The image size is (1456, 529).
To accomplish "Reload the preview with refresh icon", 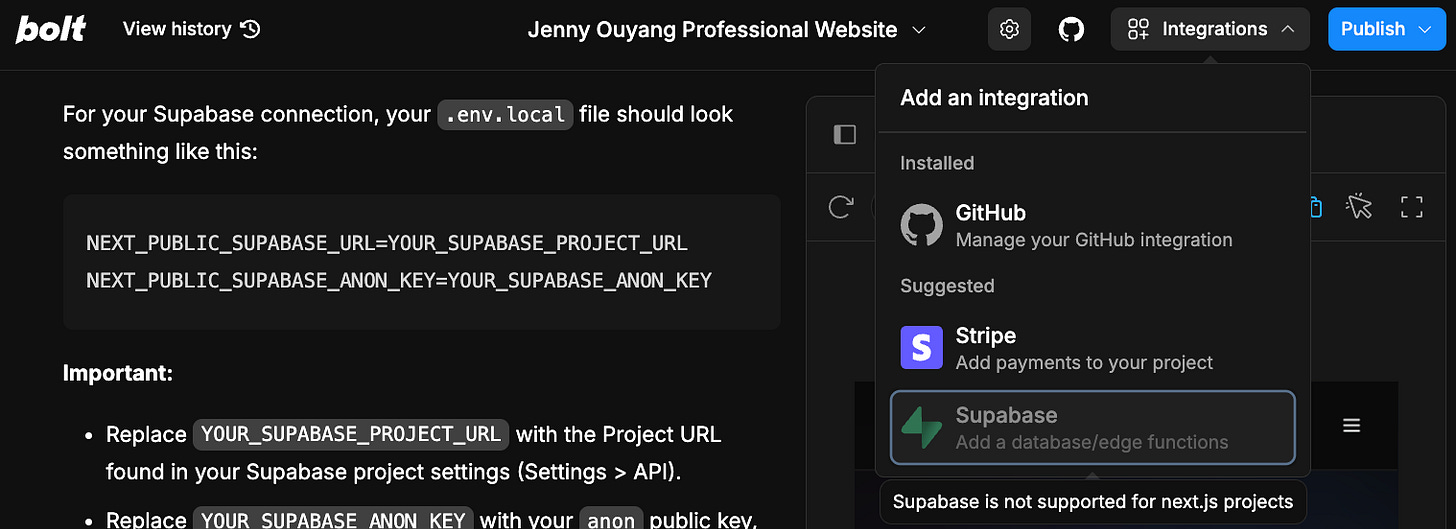I will click(841, 207).
